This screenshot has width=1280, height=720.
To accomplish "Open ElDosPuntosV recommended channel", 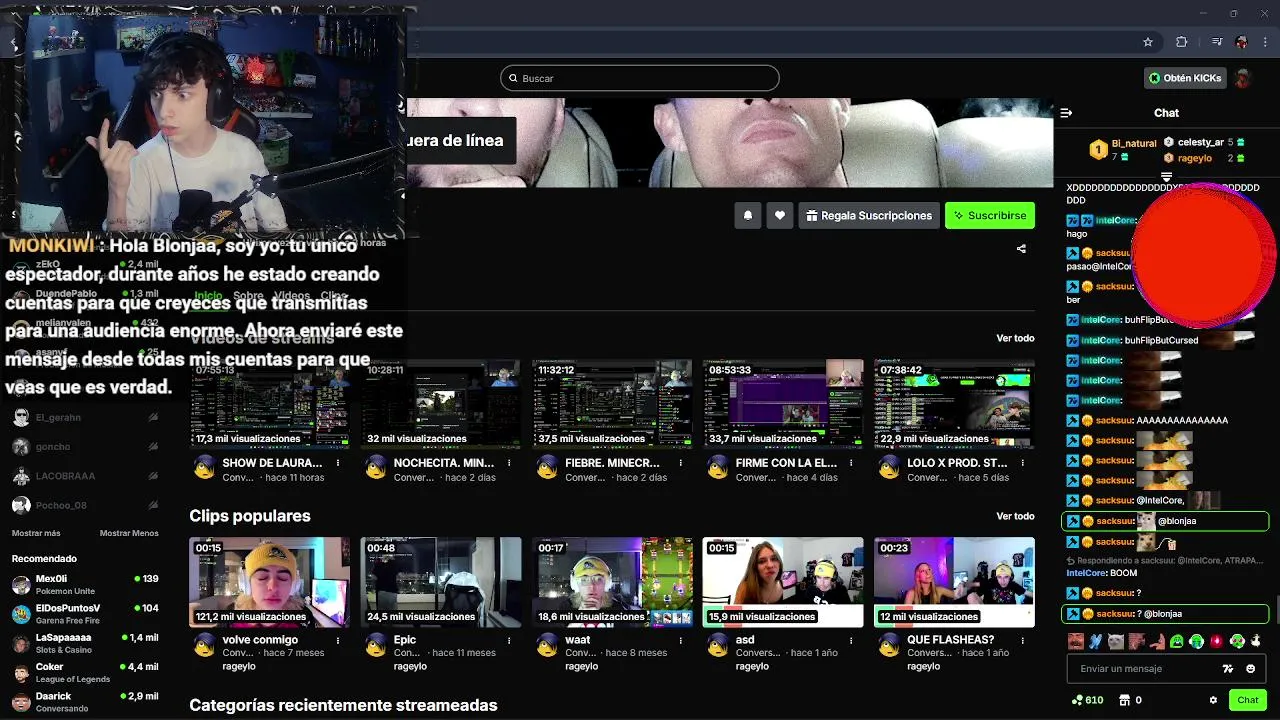I will pos(85,613).
